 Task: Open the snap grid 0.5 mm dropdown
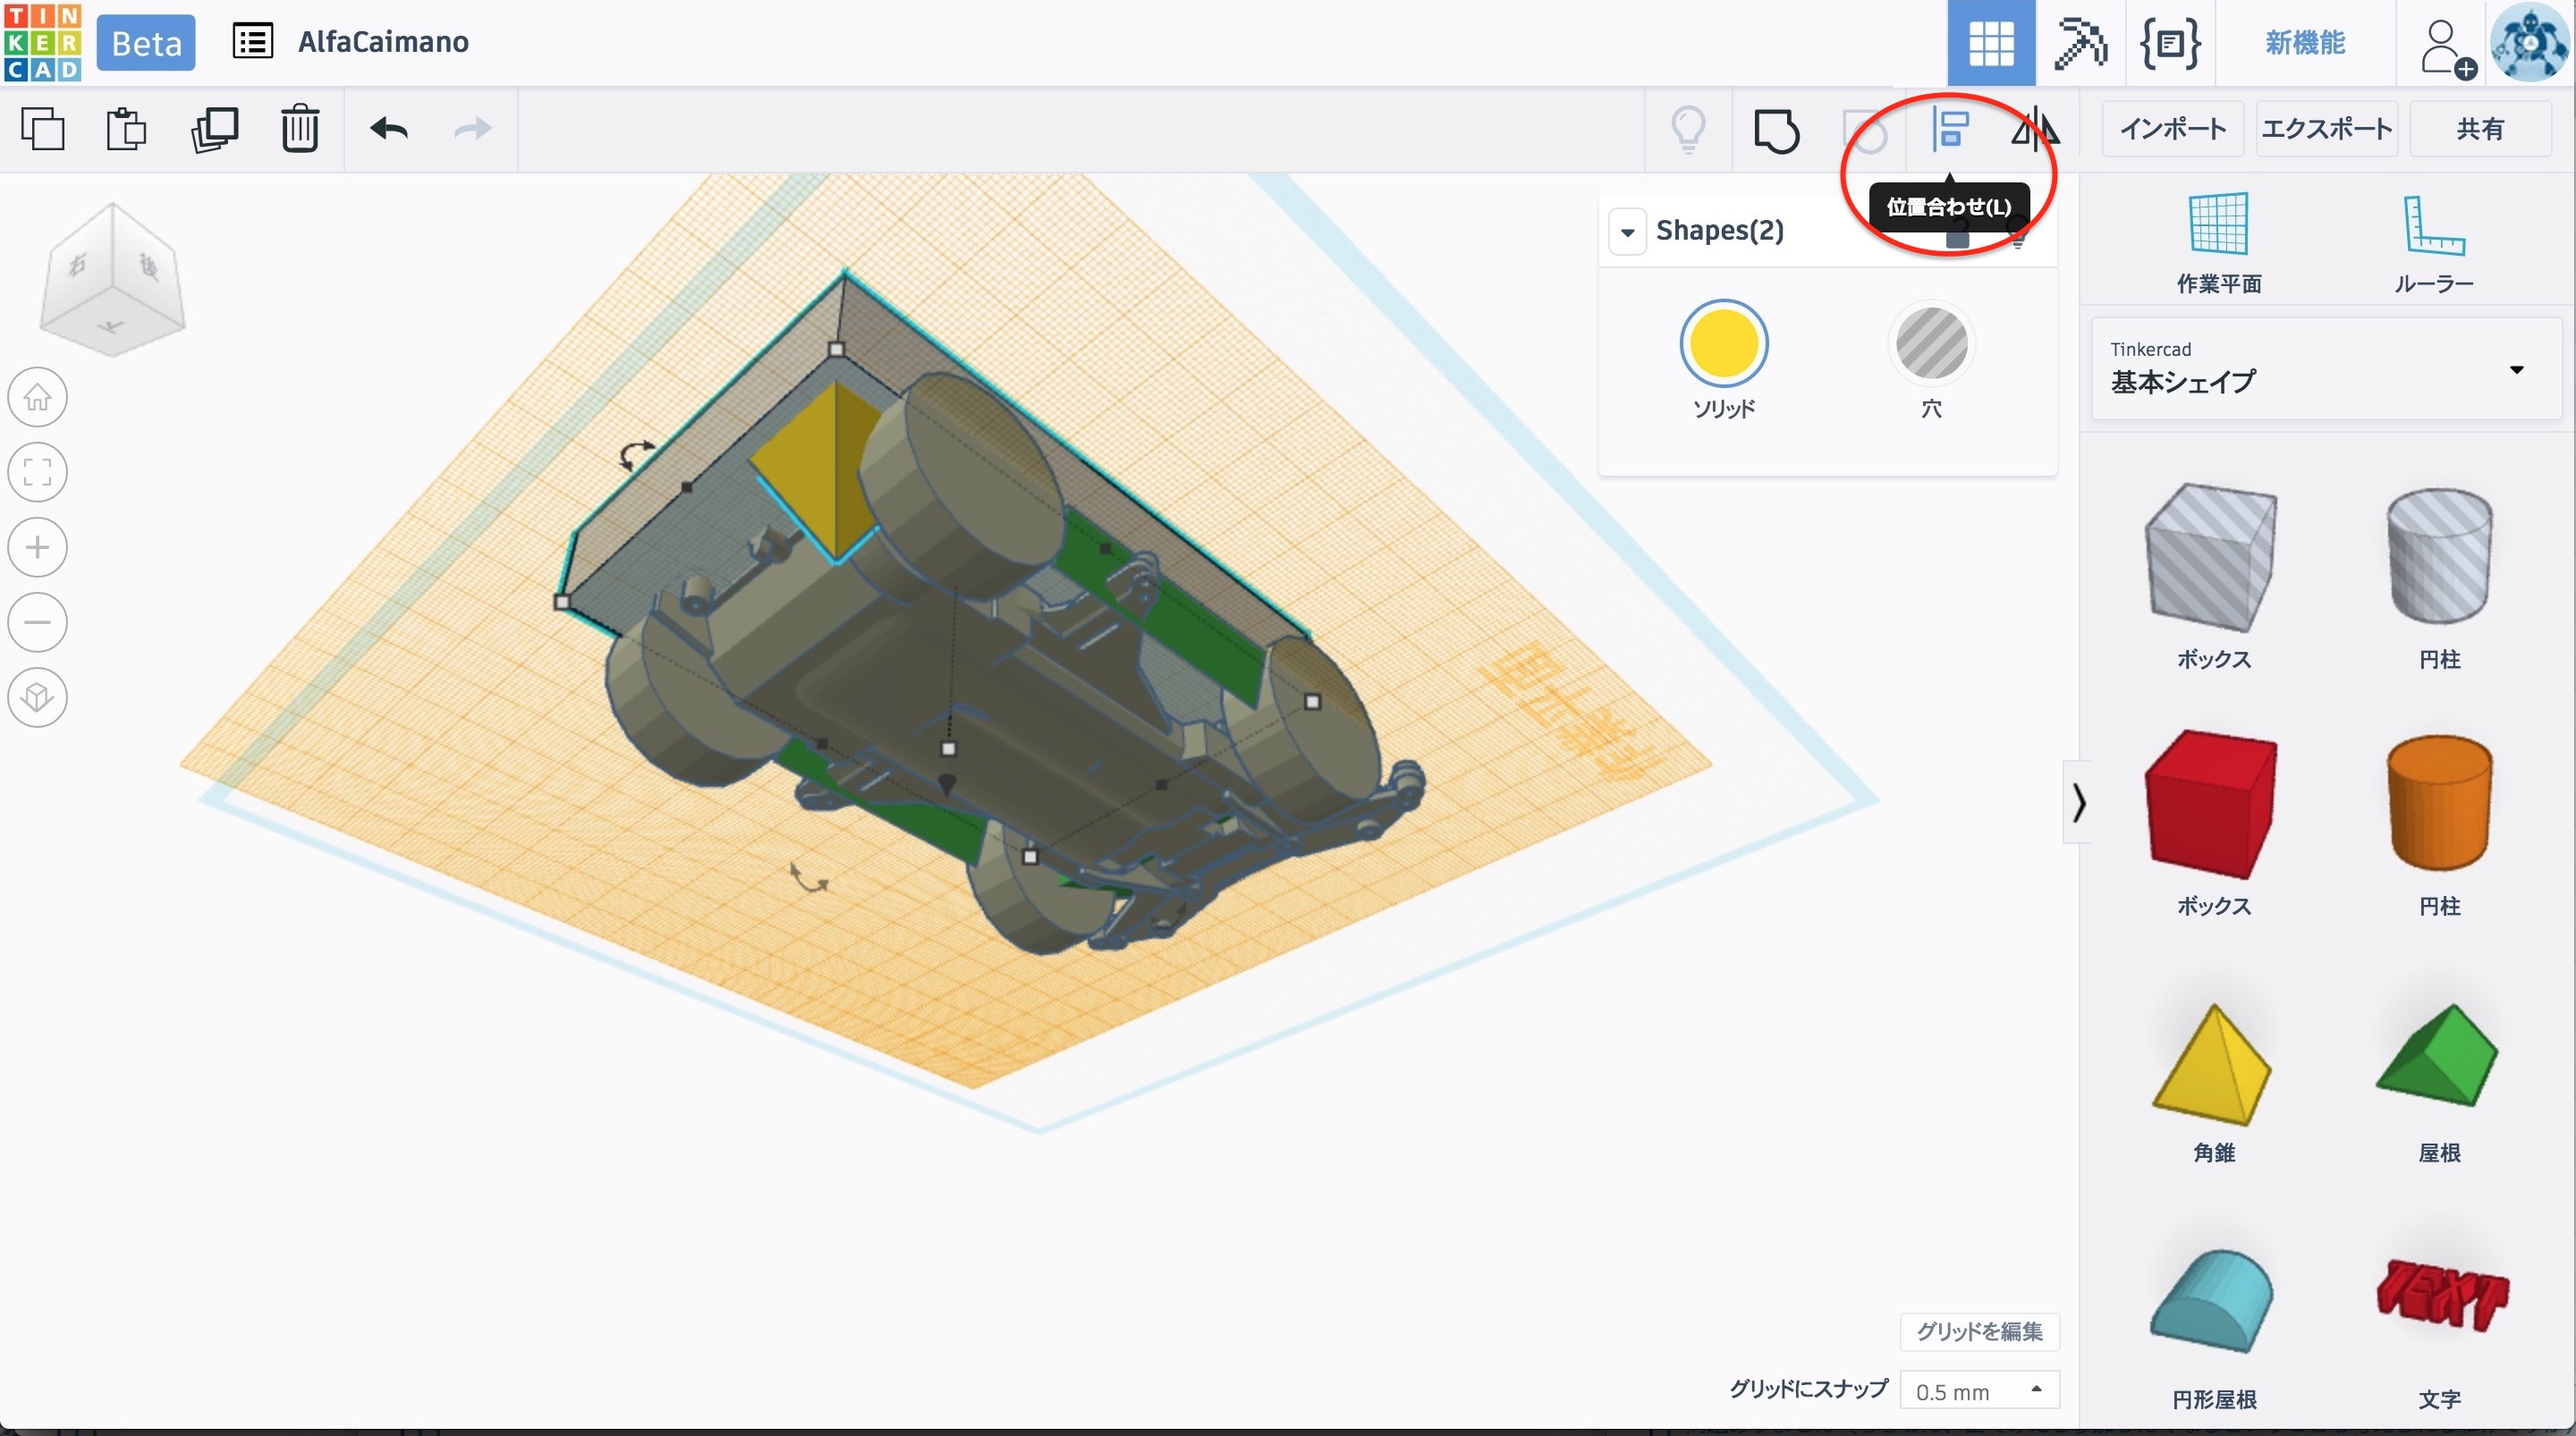coord(1978,1390)
